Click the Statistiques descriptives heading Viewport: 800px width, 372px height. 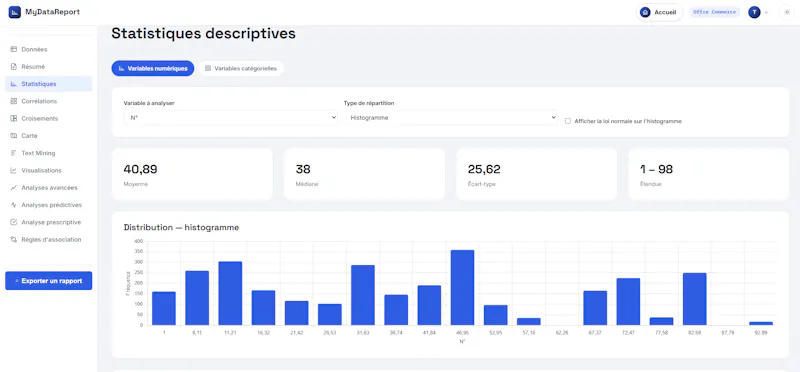pyautogui.click(x=203, y=34)
